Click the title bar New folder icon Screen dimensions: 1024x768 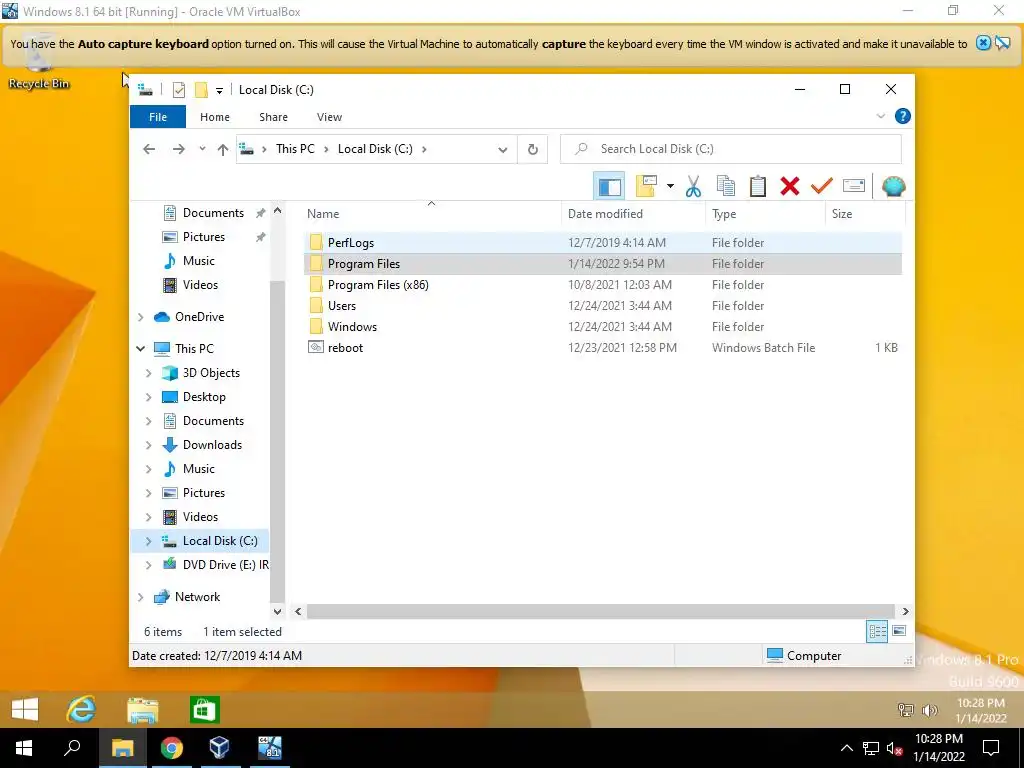click(x=201, y=90)
